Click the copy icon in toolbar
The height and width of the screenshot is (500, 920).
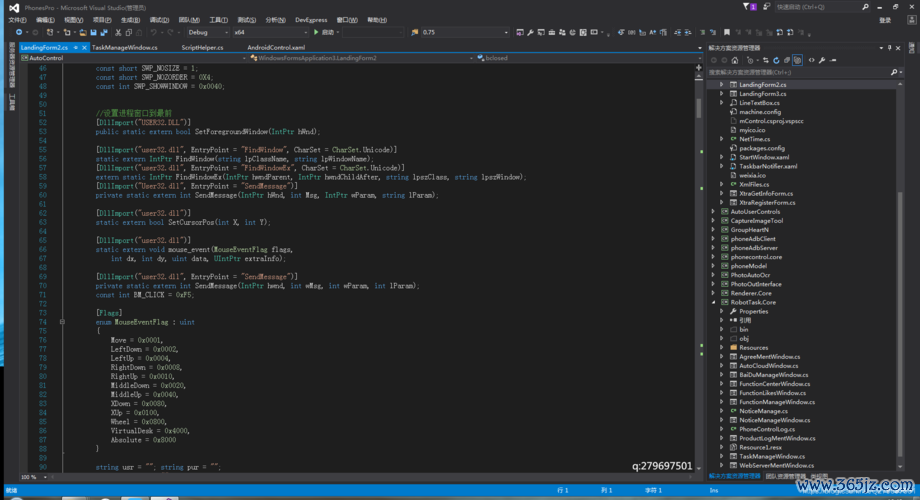tap(128, 32)
